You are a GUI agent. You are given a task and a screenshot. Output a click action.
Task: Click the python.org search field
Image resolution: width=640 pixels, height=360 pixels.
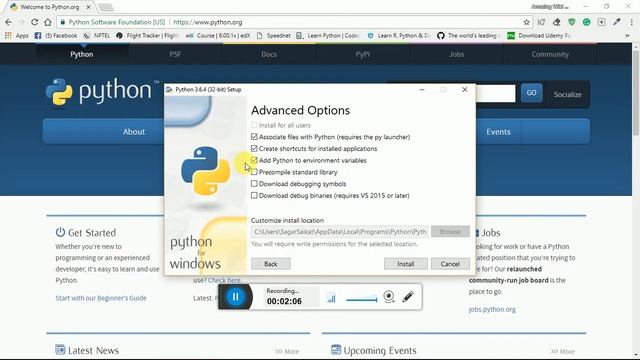click(496, 93)
